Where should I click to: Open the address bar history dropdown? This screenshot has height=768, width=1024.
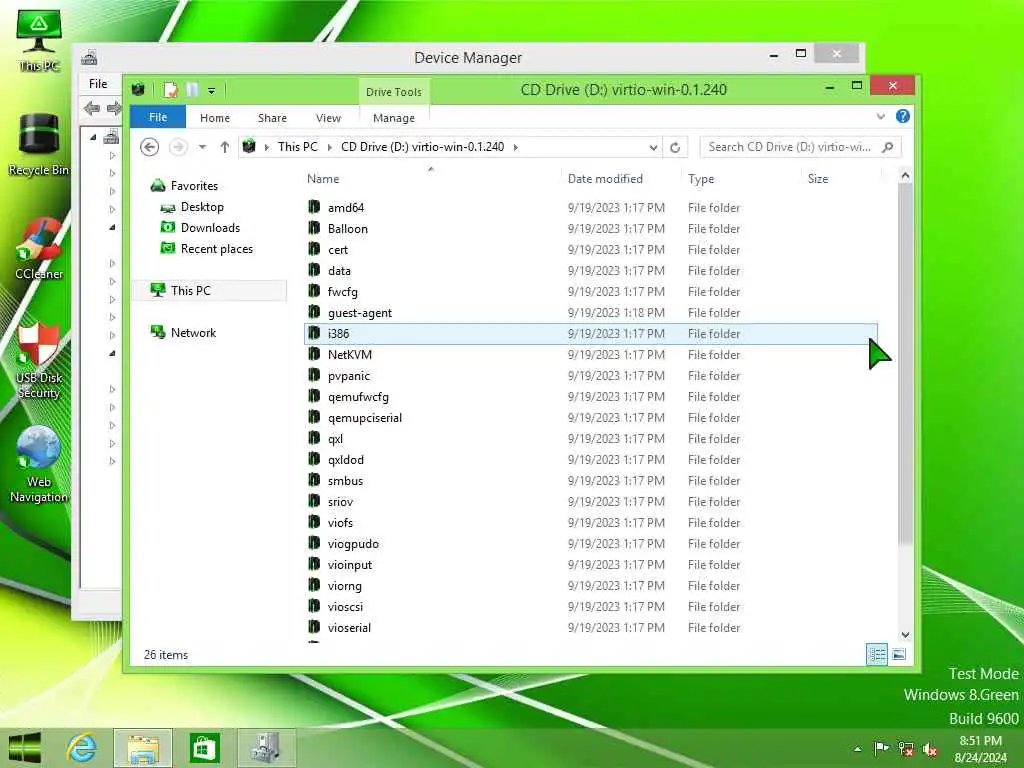pyautogui.click(x=653, y=147)
